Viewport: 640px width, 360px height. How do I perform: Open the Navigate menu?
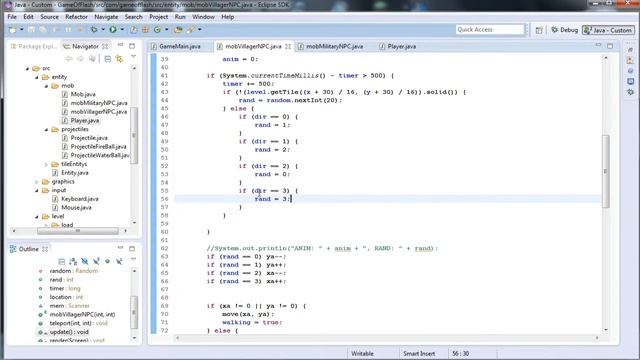(106, 17)
